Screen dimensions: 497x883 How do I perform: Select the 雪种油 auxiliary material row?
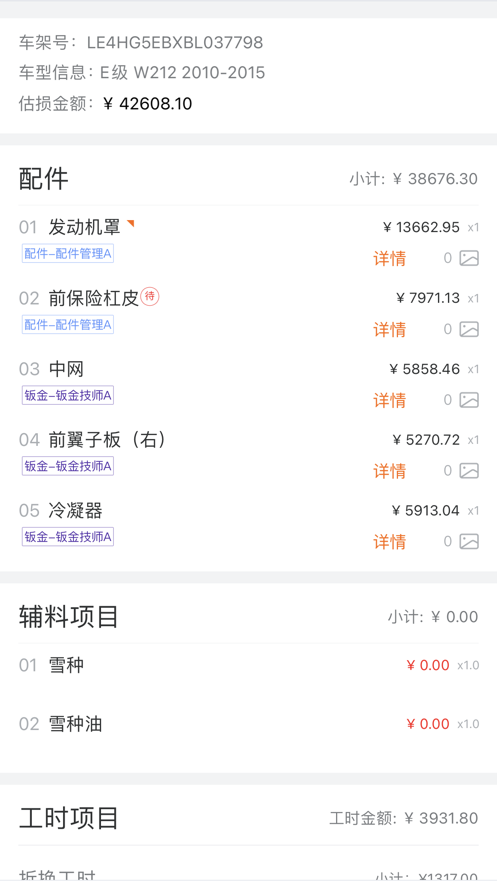pos(248,724)
